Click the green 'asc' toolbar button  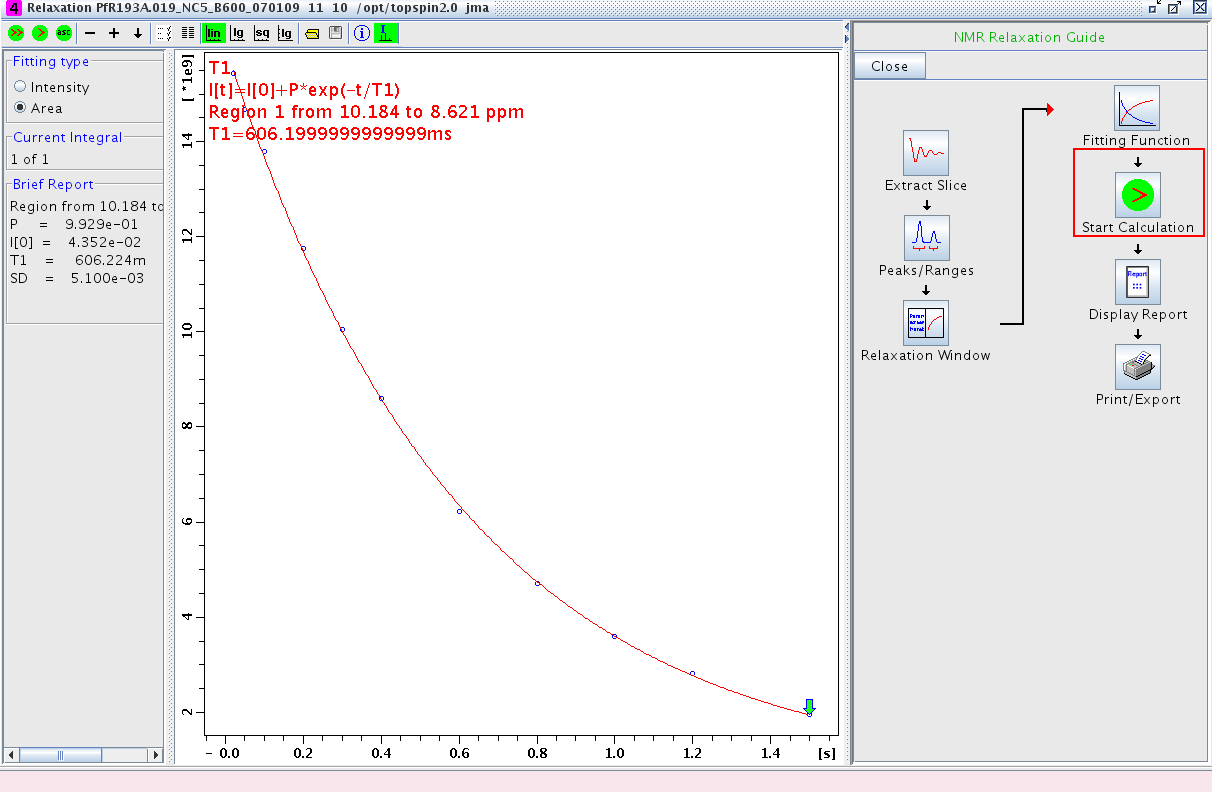coord(64,33)
